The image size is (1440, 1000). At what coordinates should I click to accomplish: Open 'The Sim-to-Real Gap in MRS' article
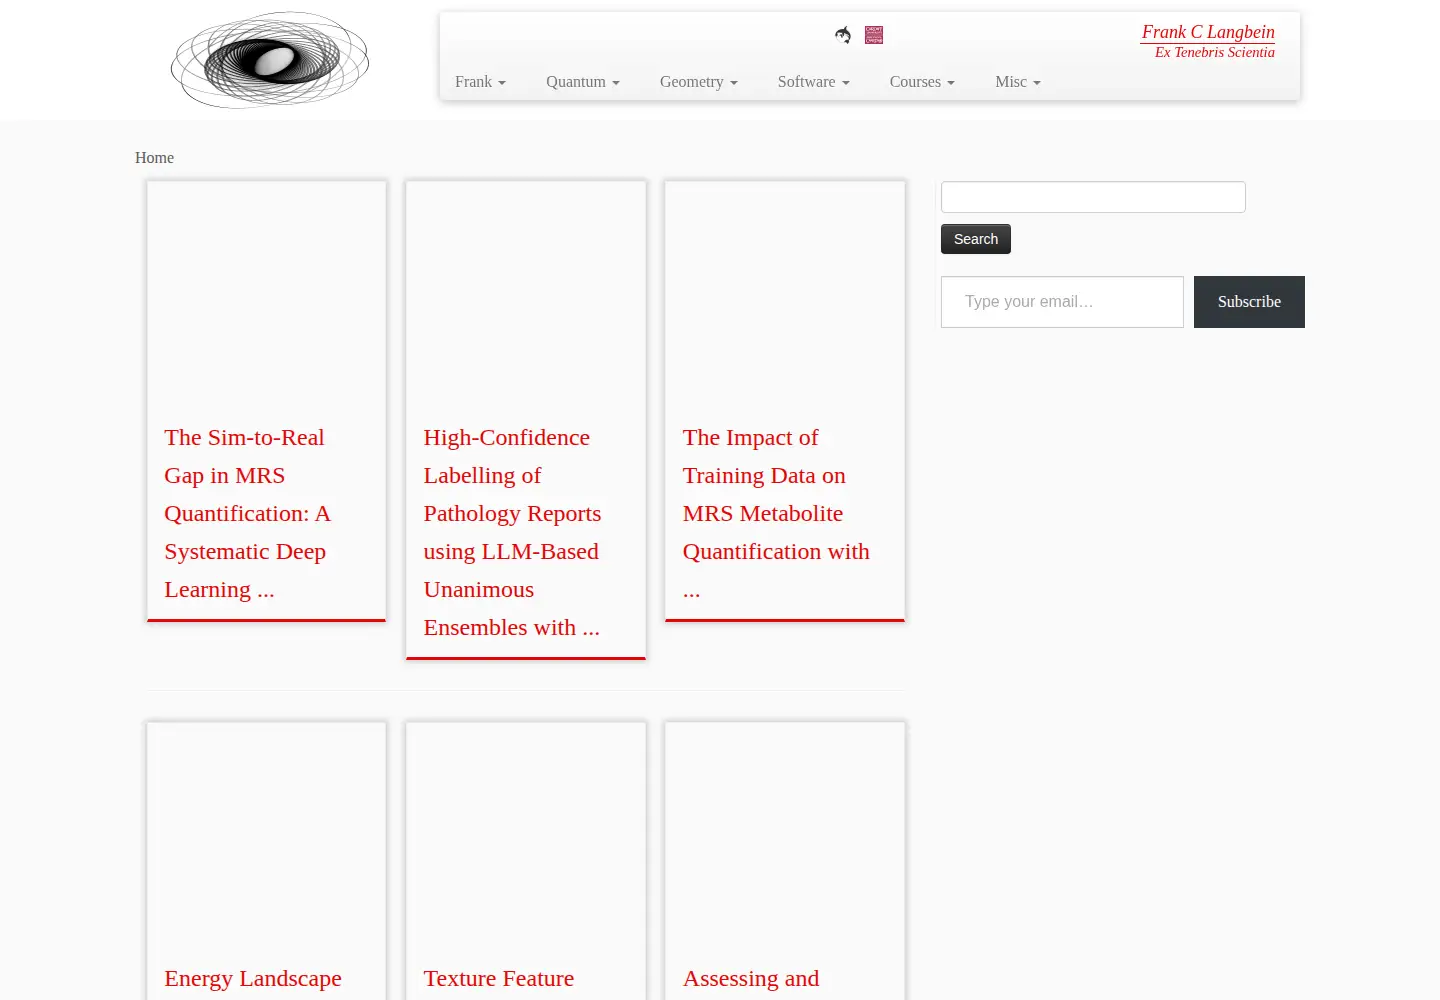[247, 513]
